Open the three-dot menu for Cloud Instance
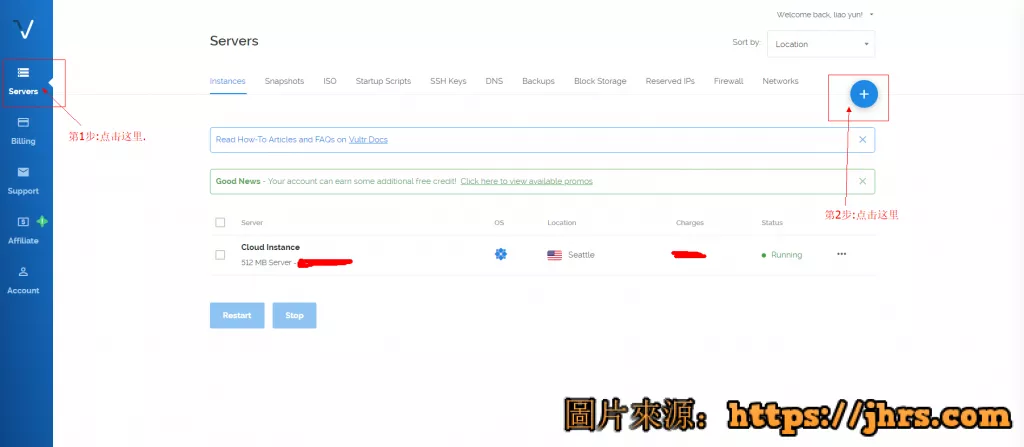 click(841, 254)
